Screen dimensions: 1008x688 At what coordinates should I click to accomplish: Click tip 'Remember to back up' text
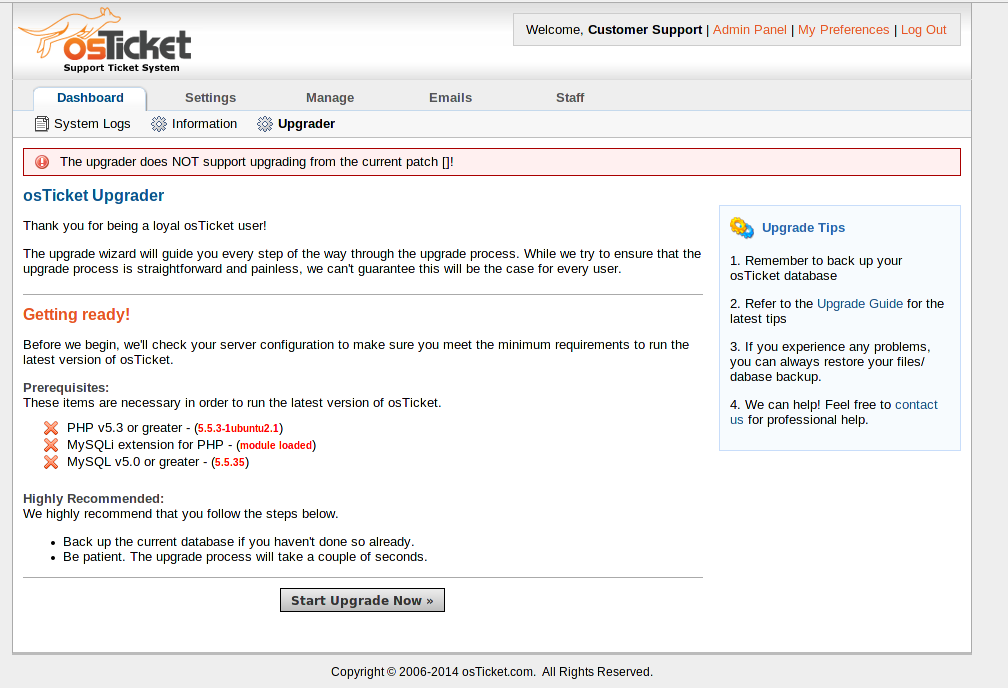pyautogui.click(x=816, y=268)
